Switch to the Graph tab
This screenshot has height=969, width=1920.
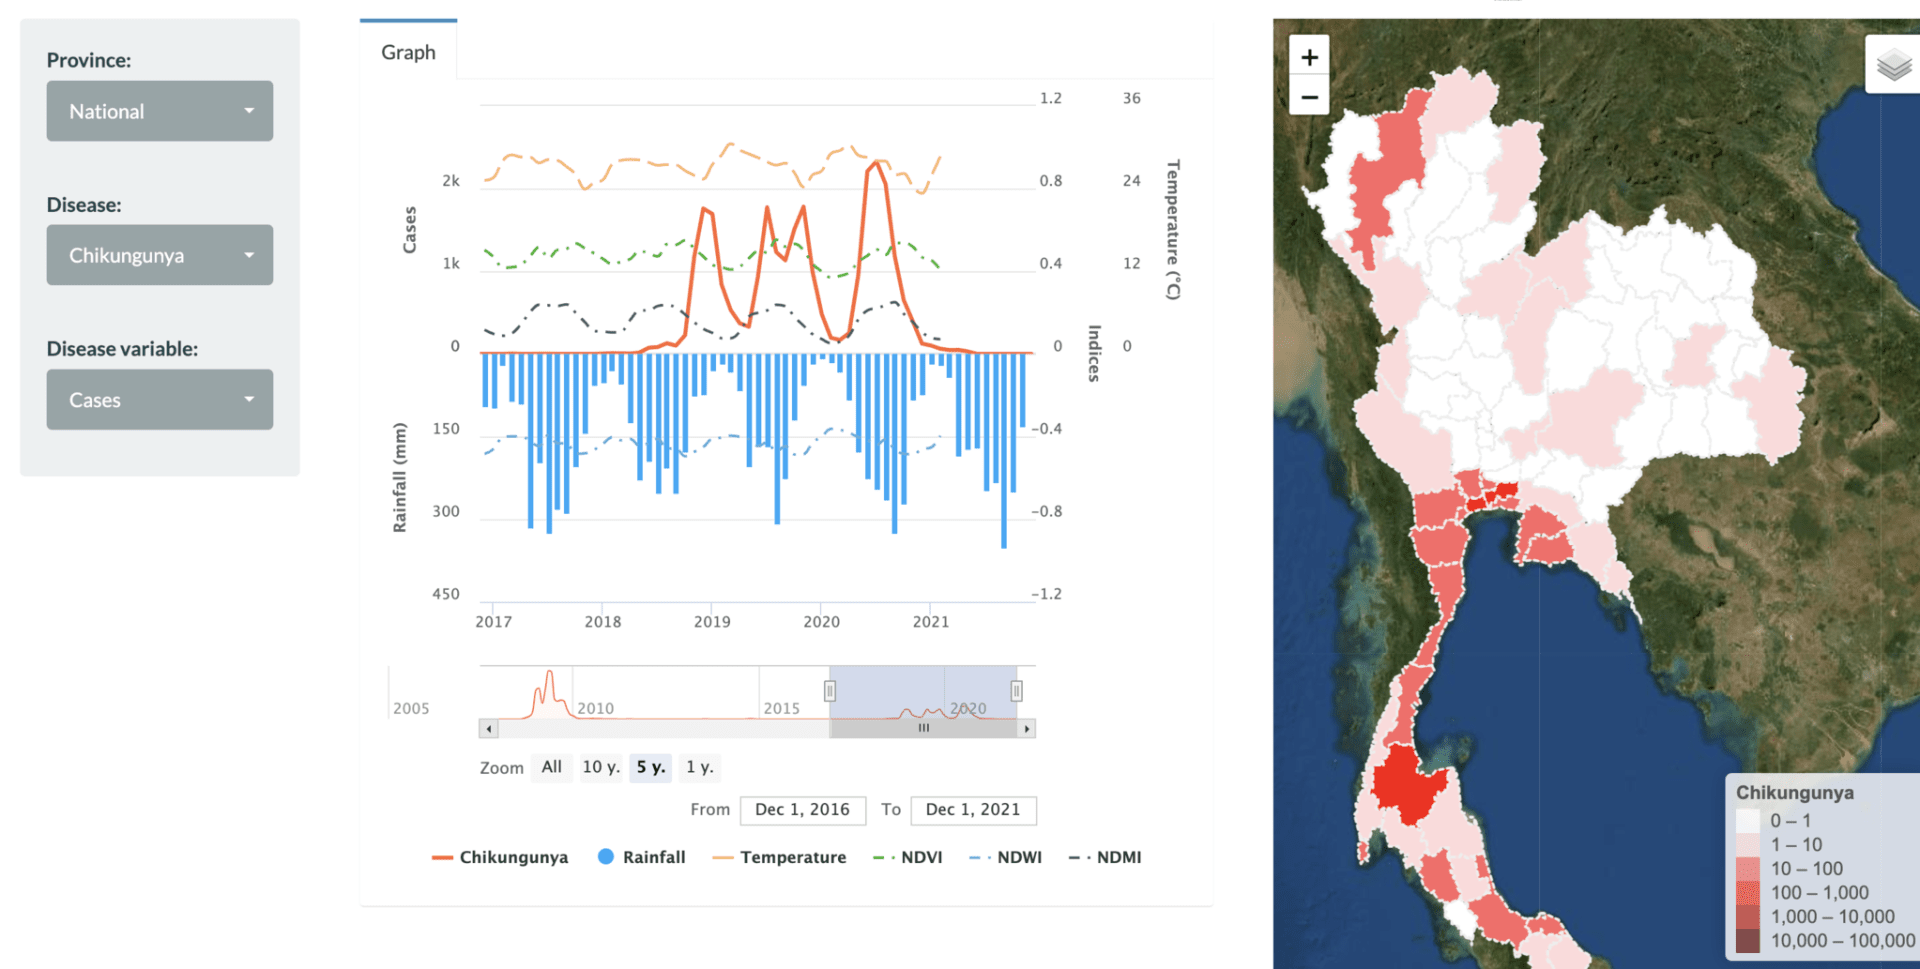click(x=408, y=52)
